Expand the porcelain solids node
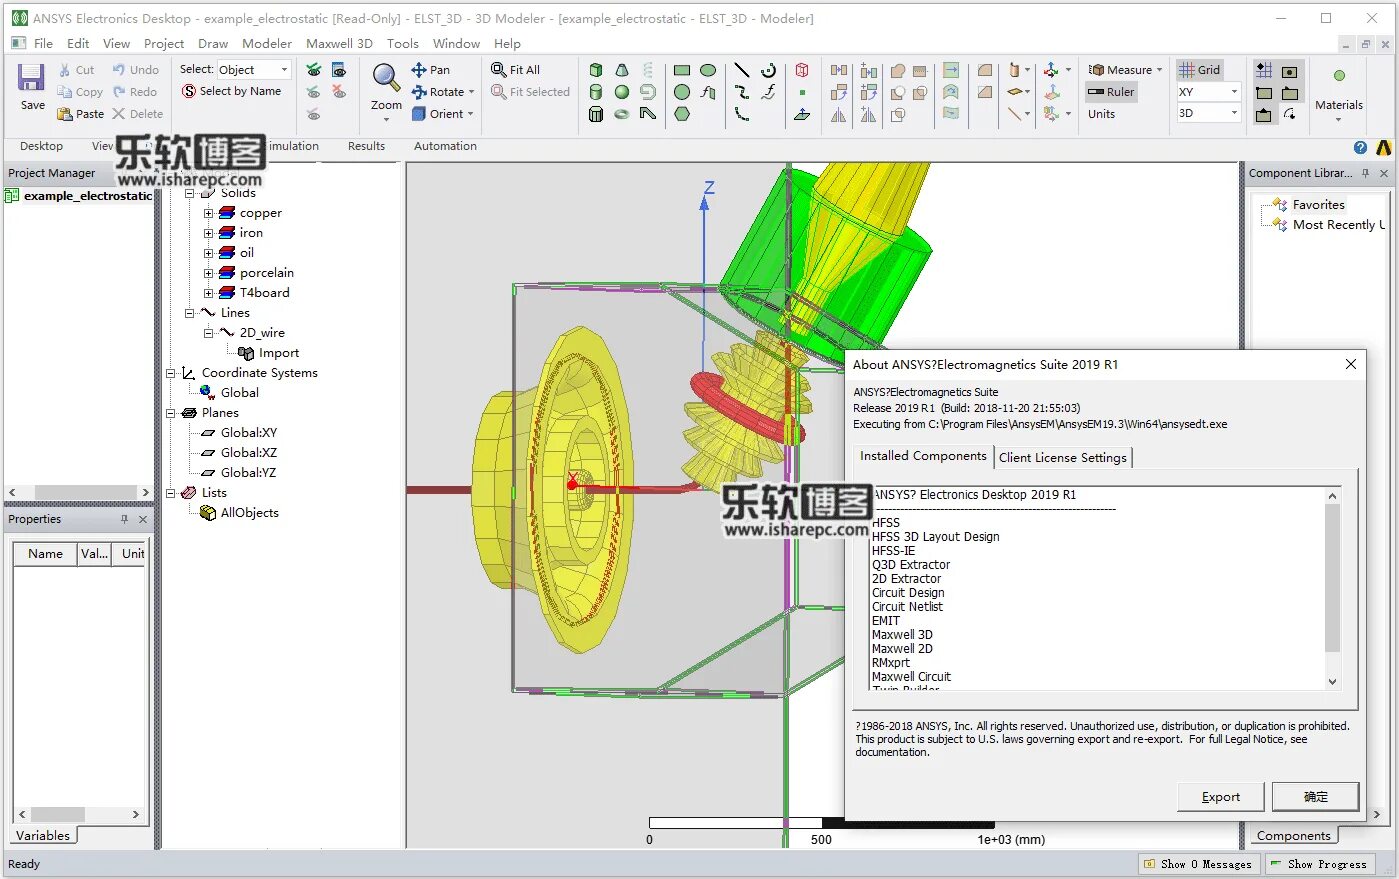1399x879 pixels. tap(209, 273)
